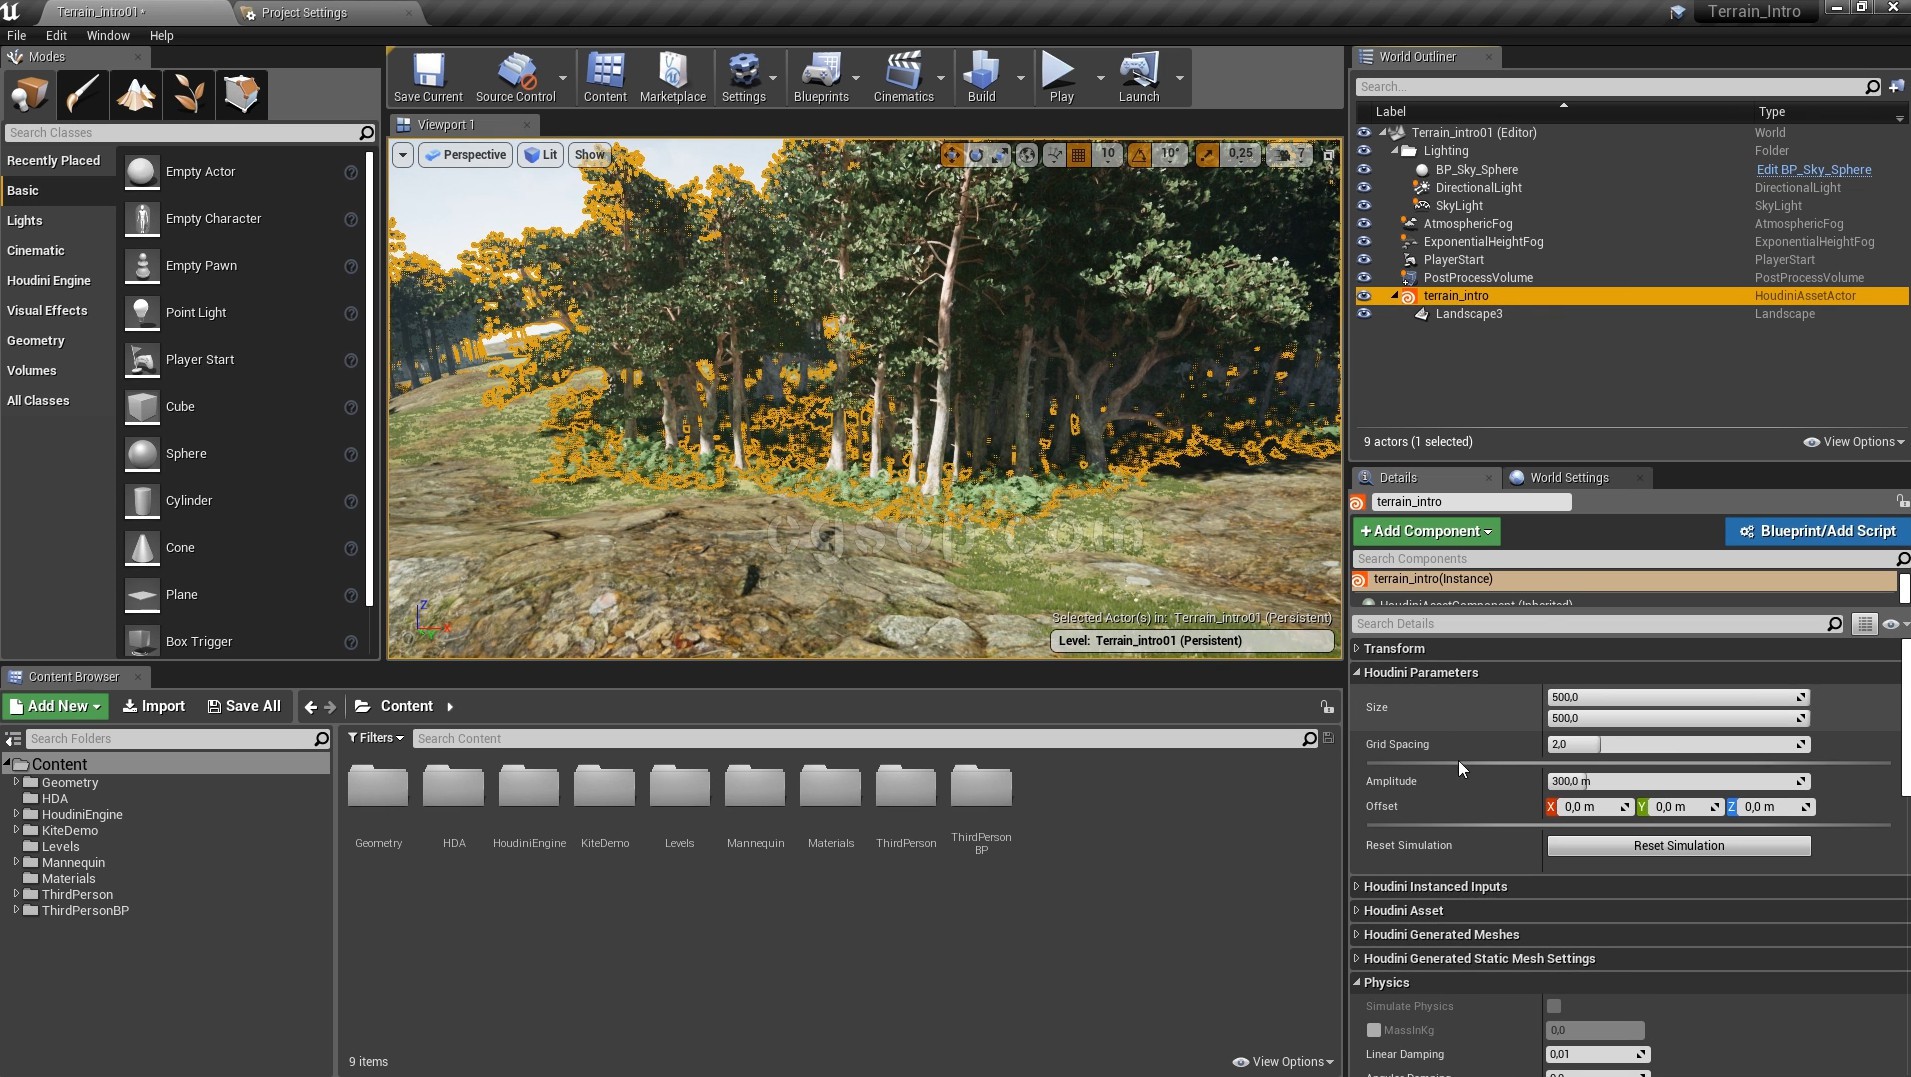
Task: Select the Foliage mode icon
Action: 189,94
